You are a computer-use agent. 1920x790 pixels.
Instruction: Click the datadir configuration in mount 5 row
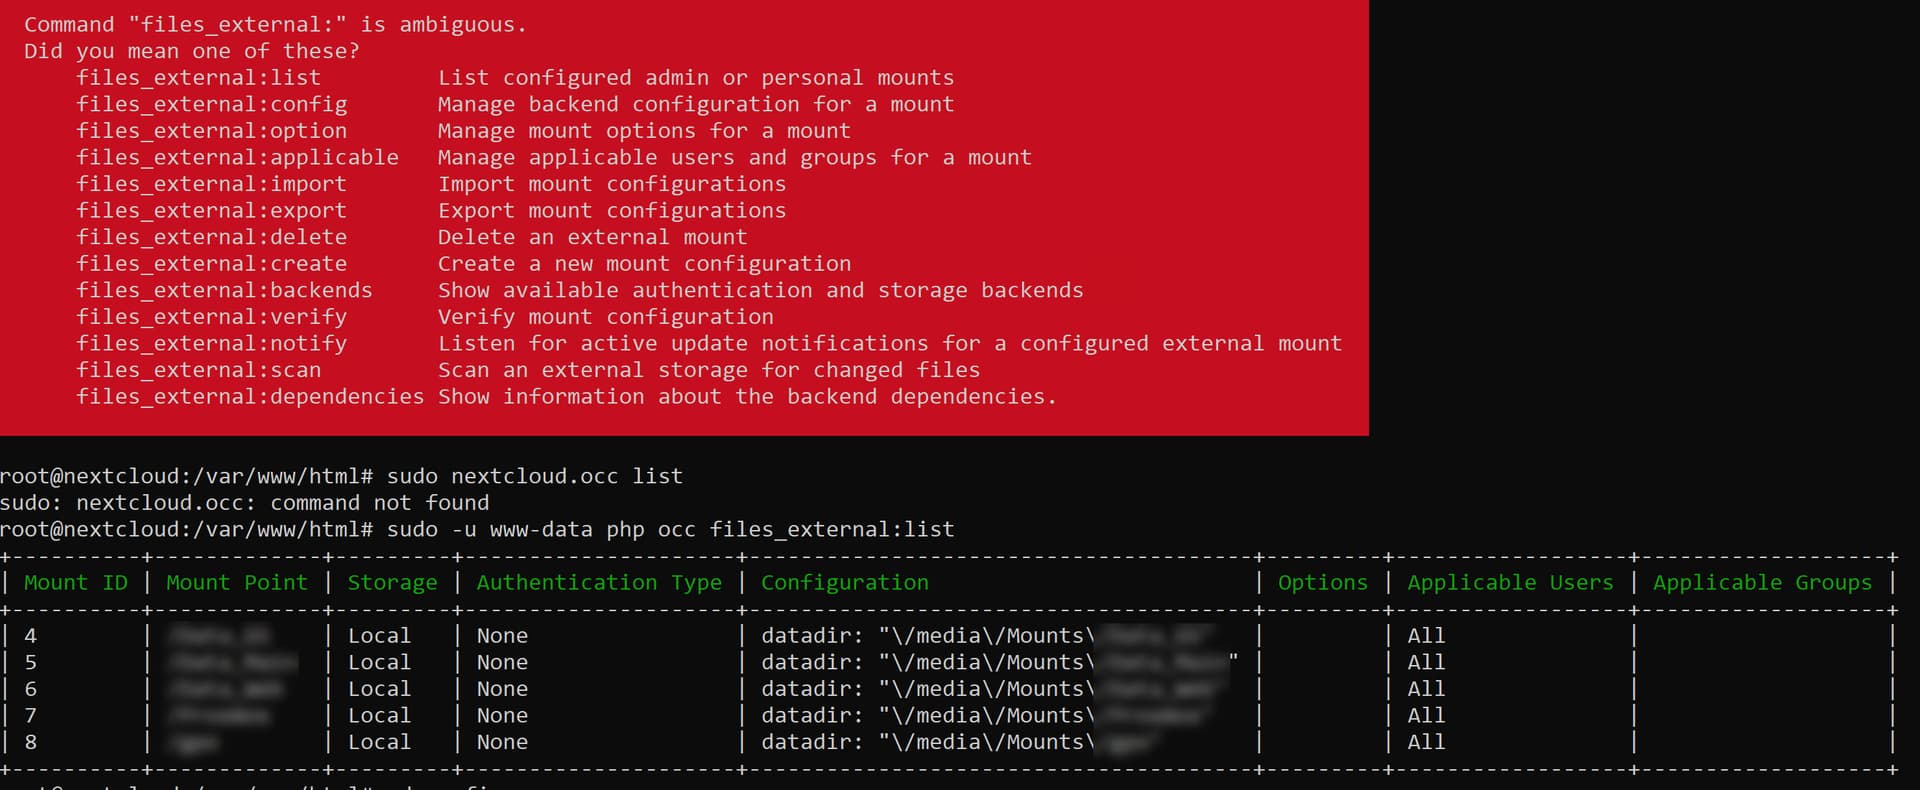click(x=1000, y=662)
